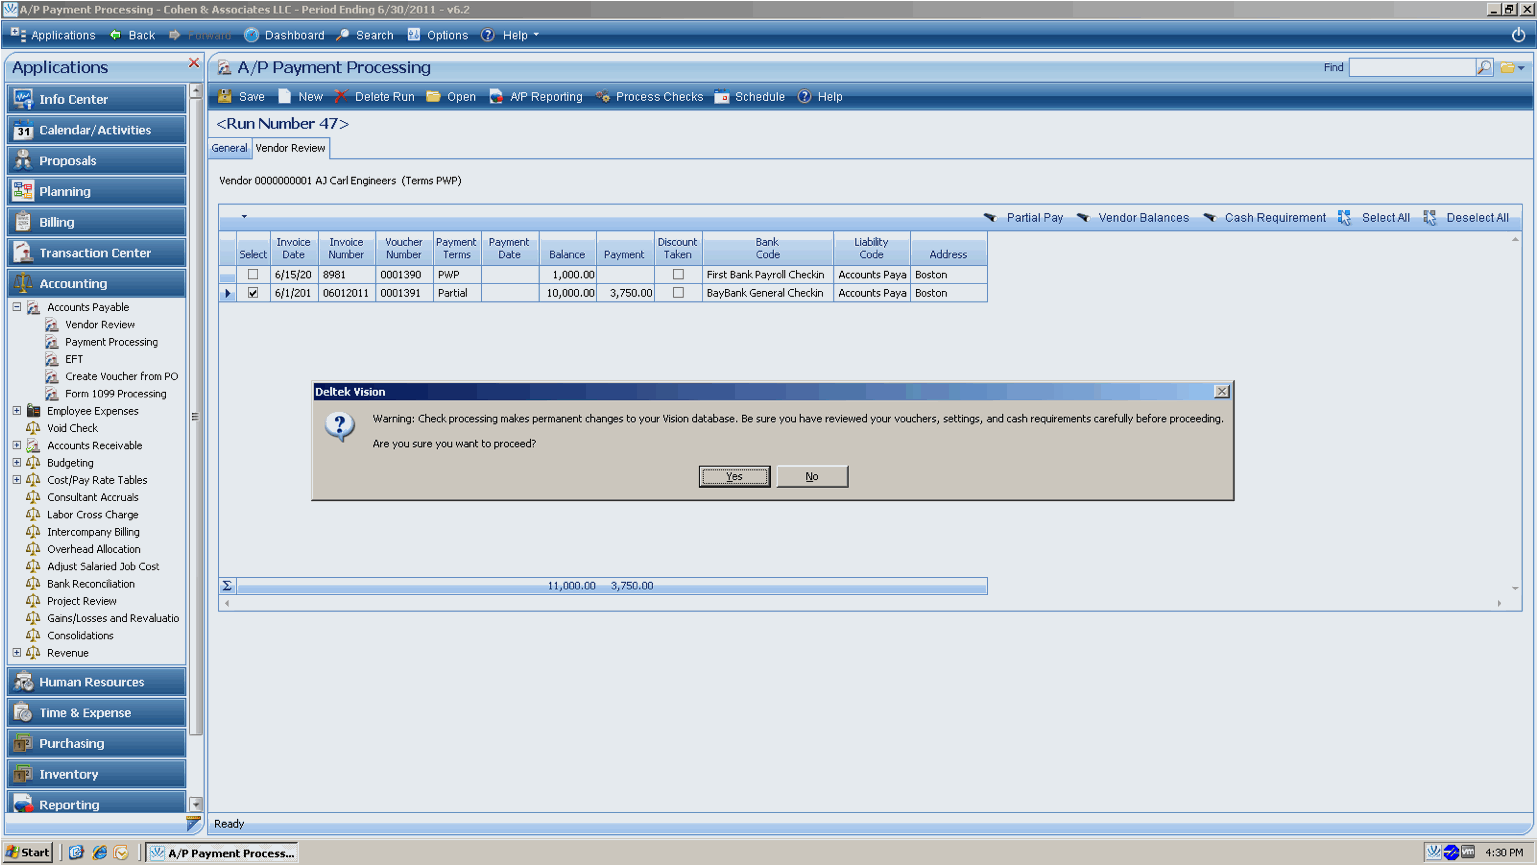This screenshot has width=1538, height=866.
Task: Check Select box for invoice 8981
Action: pyautogui.click(x=253, y=274)
